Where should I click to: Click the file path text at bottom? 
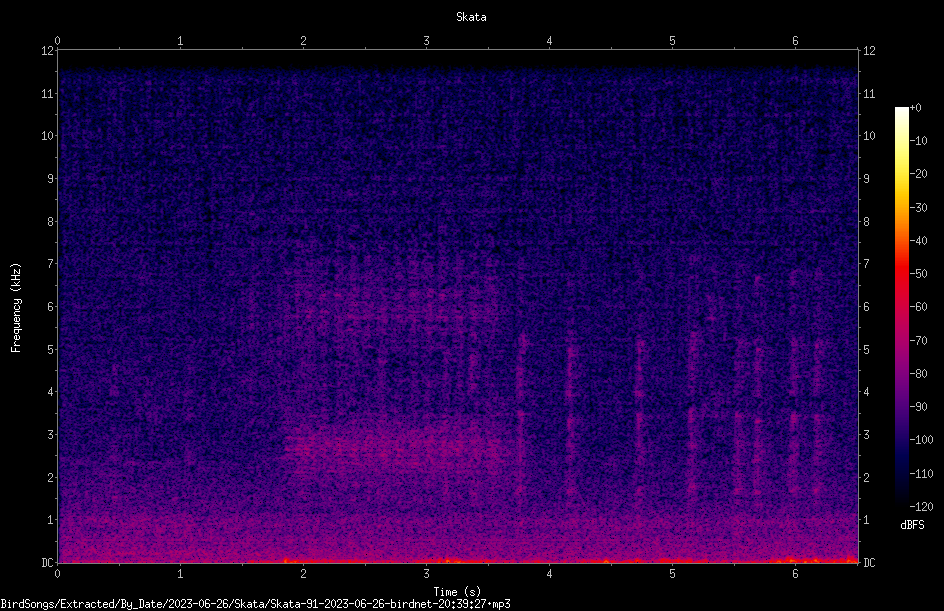pyautogui.click(x=255, y=604)
